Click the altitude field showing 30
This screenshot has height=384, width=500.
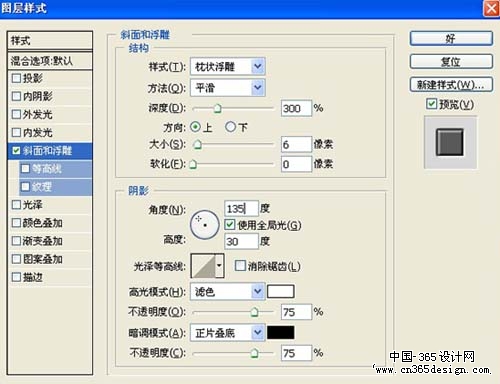(241, 241)
